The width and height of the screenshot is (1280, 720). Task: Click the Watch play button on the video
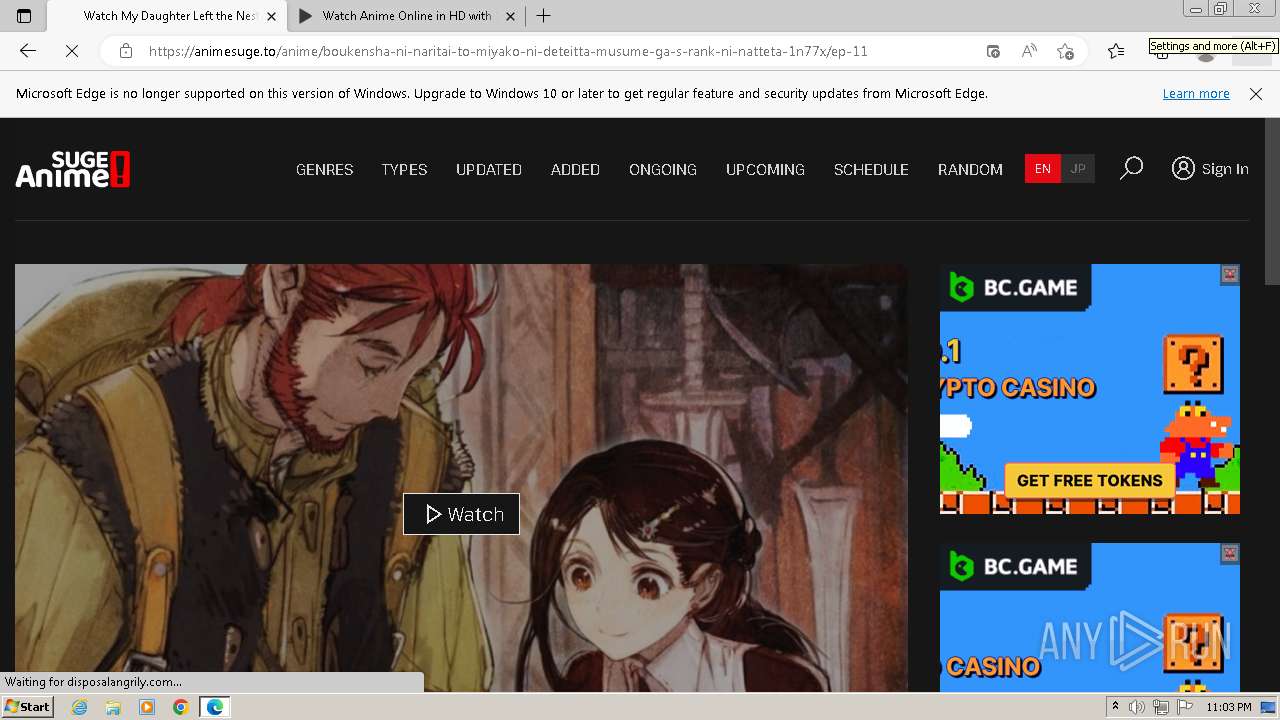[461, 514]
